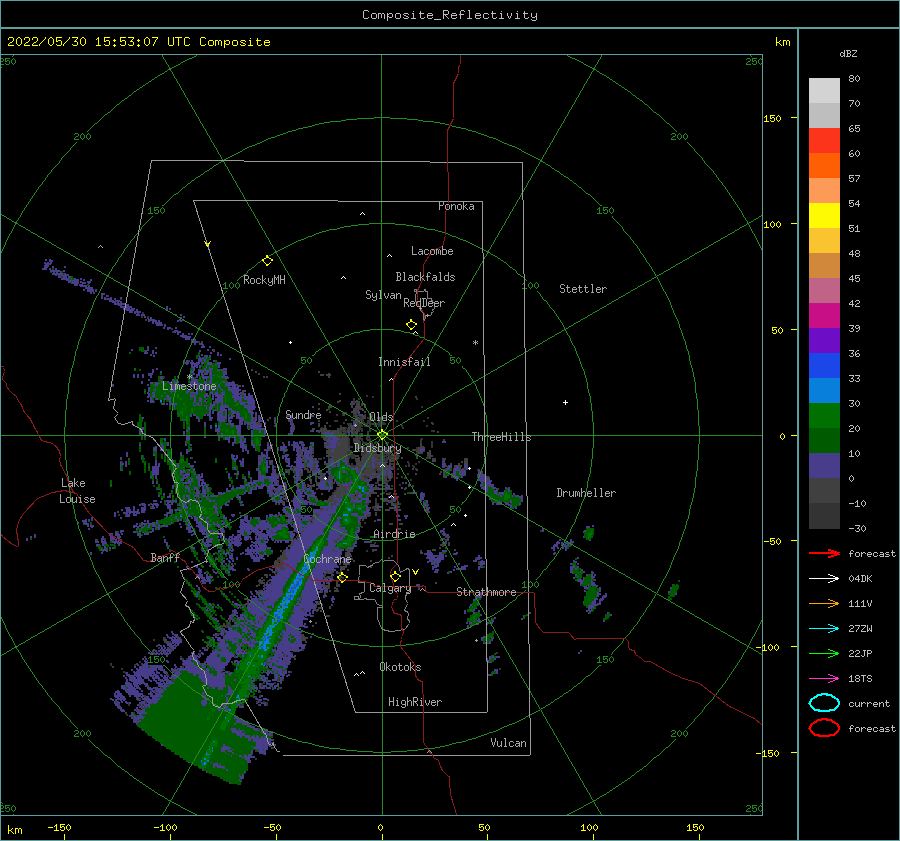Click the slate-purple 0–10 dBZ legend swatch
This screenshot has height=841, width=900.
(824, 466)
